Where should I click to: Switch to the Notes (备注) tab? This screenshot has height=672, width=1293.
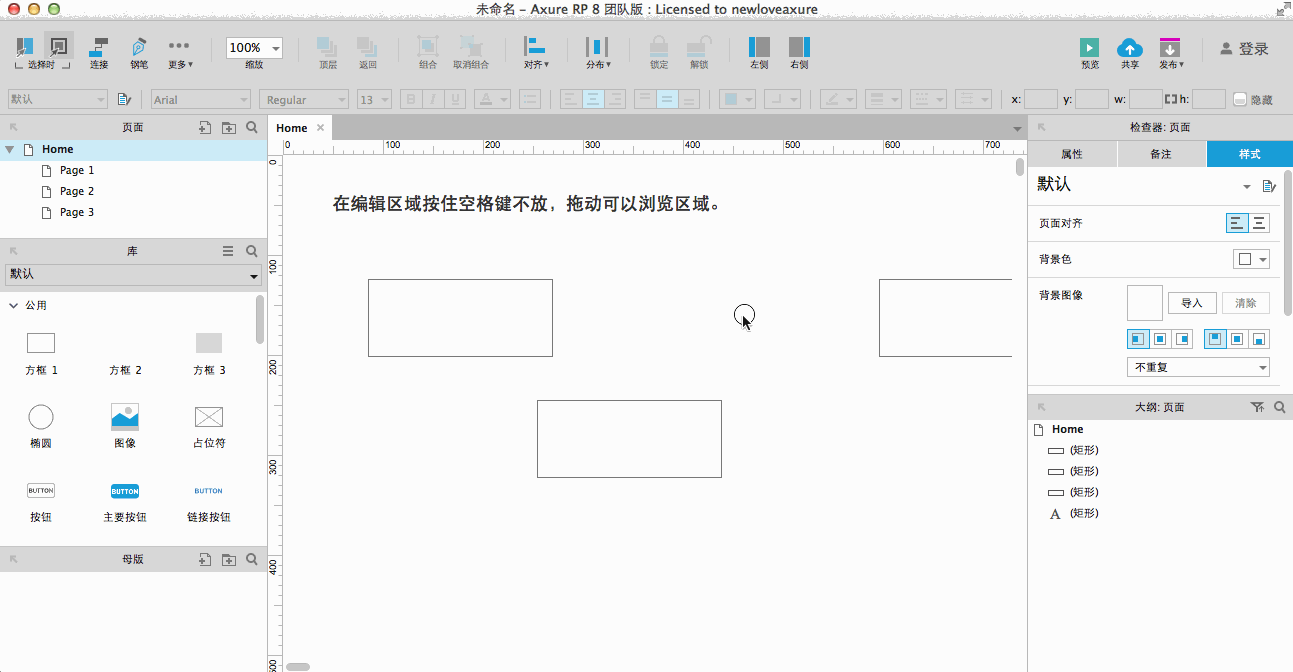pos(1161,154)
